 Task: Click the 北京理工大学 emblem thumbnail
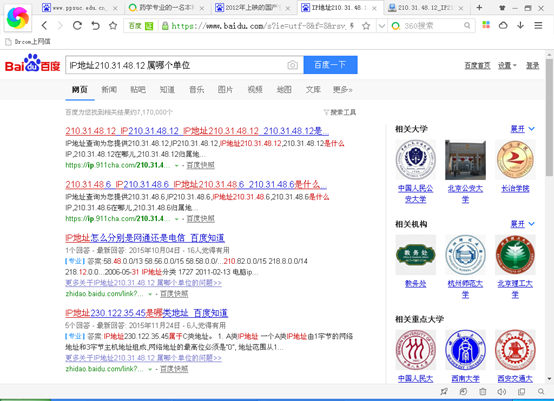pos(515,255)
